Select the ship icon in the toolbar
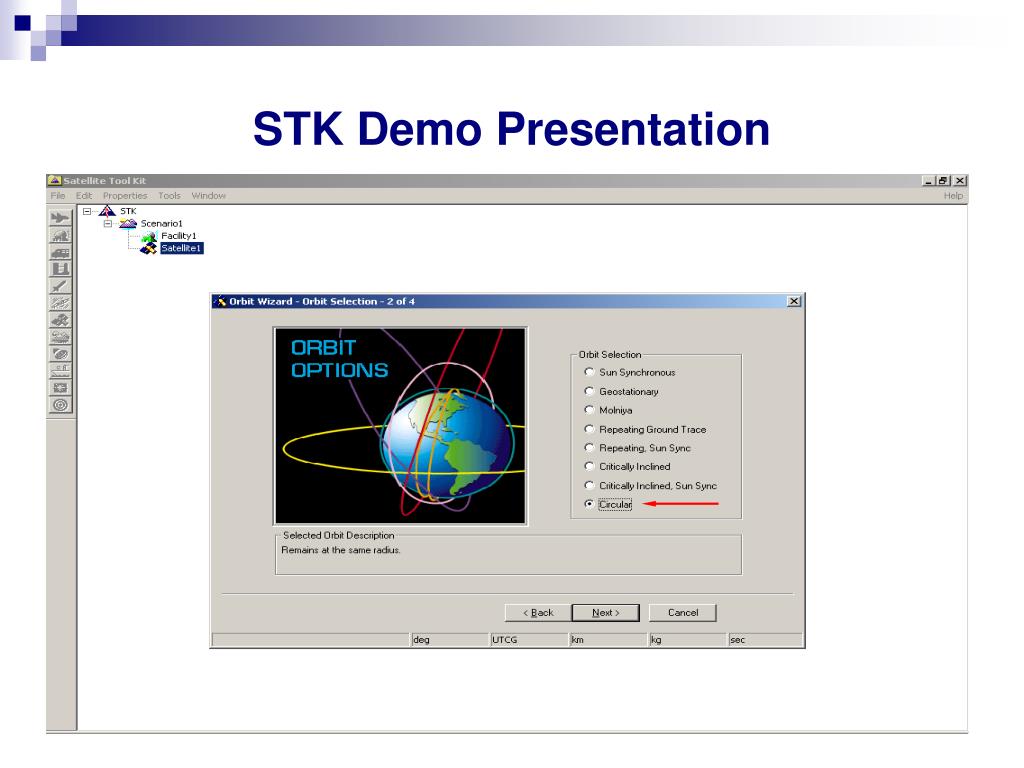Image resolution: width=1024 pixels, height=768 pixels. click(x=60, y=337)
